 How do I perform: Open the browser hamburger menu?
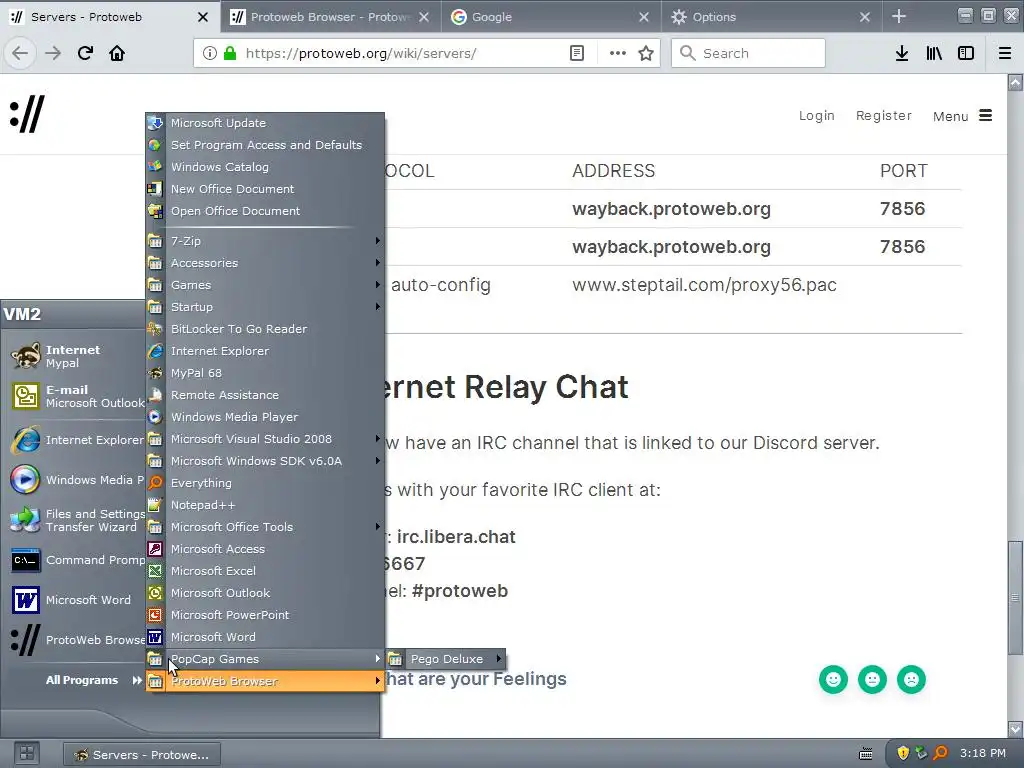coord(1005,53)
